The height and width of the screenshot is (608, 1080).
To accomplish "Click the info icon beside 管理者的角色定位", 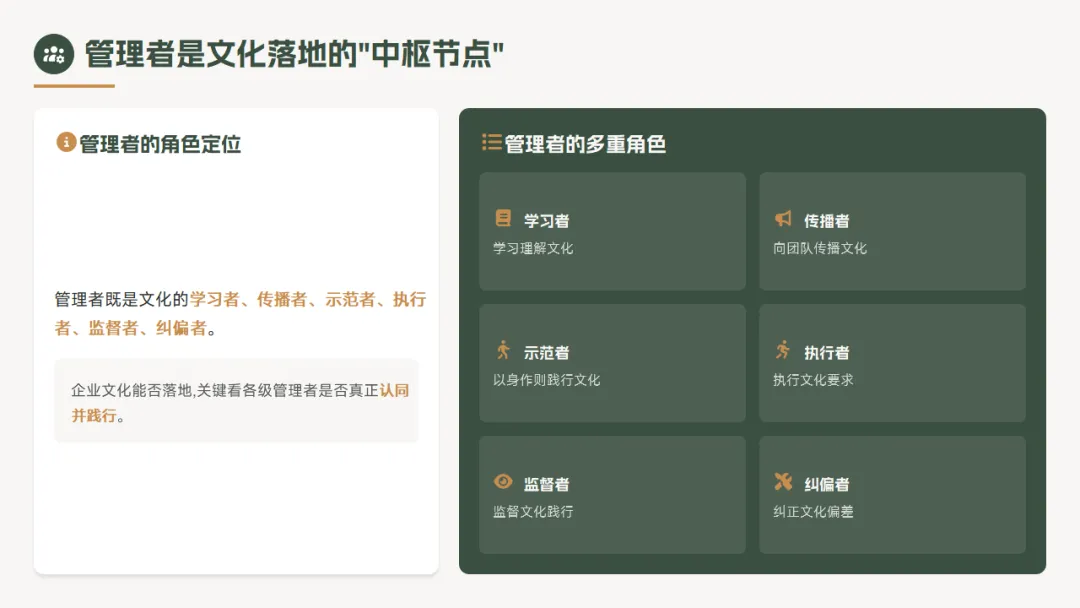I will [x=66, y=142].
